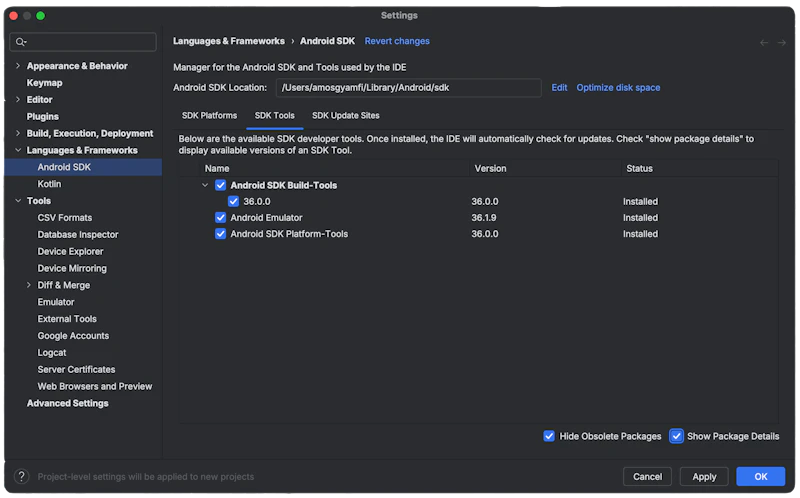800x498 pixels.
Task: Go forward with the right arrow icon
Action: (x=782, y=43)
